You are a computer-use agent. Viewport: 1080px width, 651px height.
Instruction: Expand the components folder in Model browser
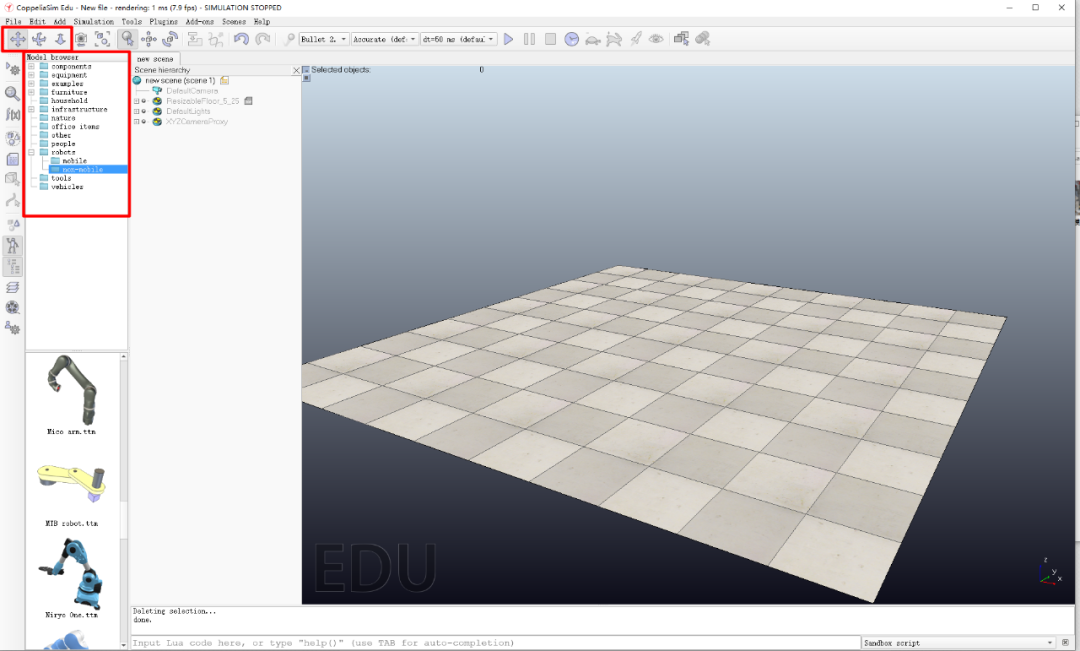[31, 67]
